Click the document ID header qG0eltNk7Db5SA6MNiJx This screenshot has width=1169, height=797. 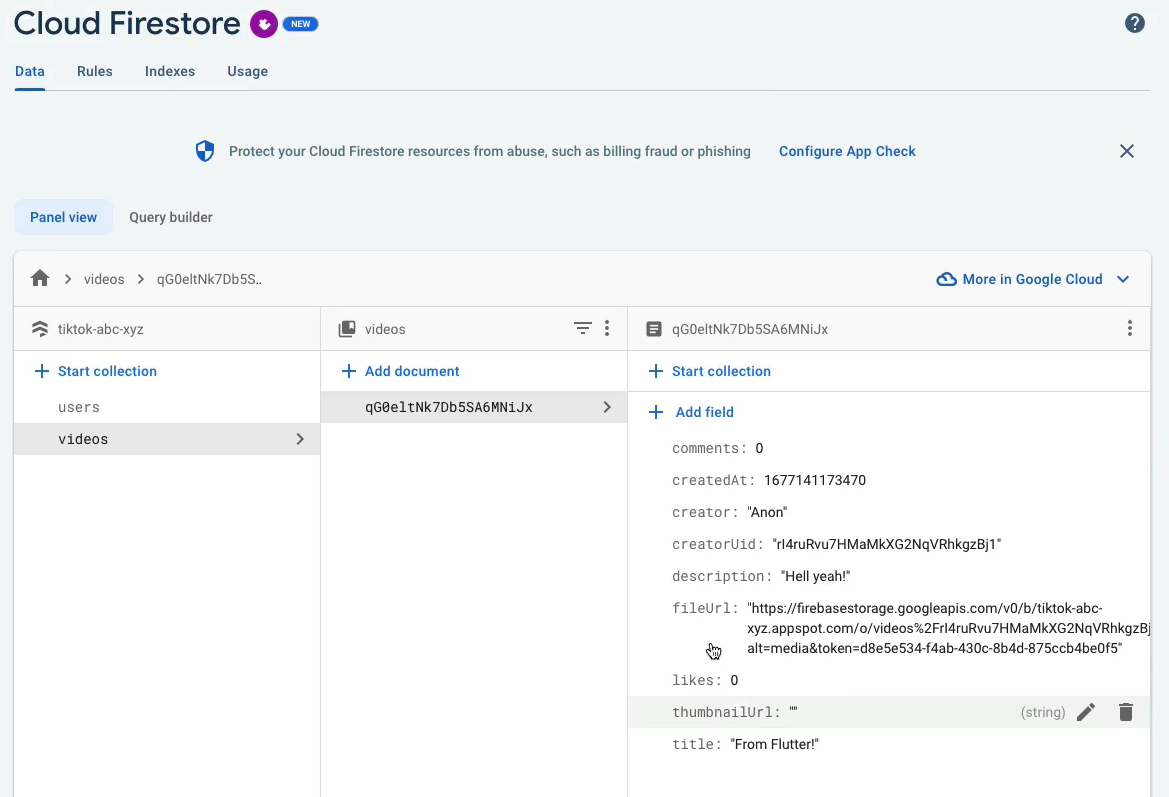point(750,329)
